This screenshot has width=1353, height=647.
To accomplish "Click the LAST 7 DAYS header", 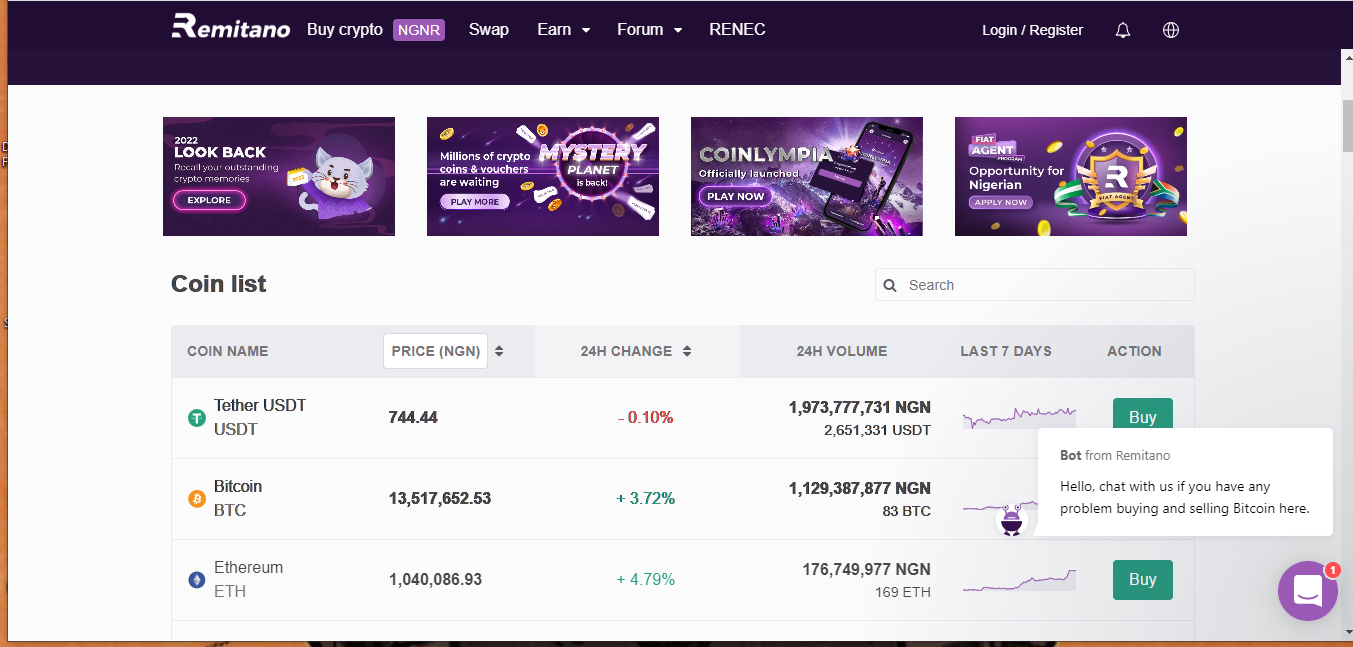I will point(1006,351).
